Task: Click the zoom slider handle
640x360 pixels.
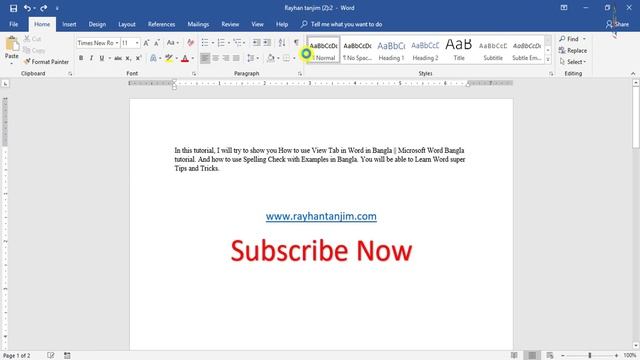Action: coord(590,356)
